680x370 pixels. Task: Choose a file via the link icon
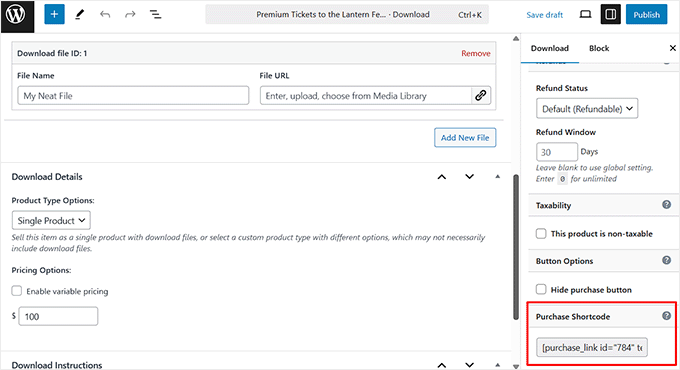pos(481,95)
